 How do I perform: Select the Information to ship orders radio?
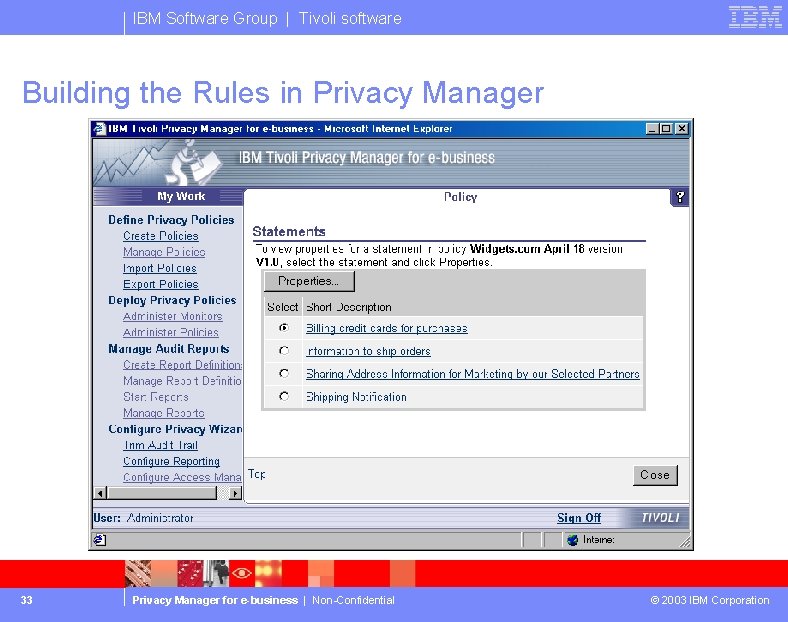click(284, 351)
